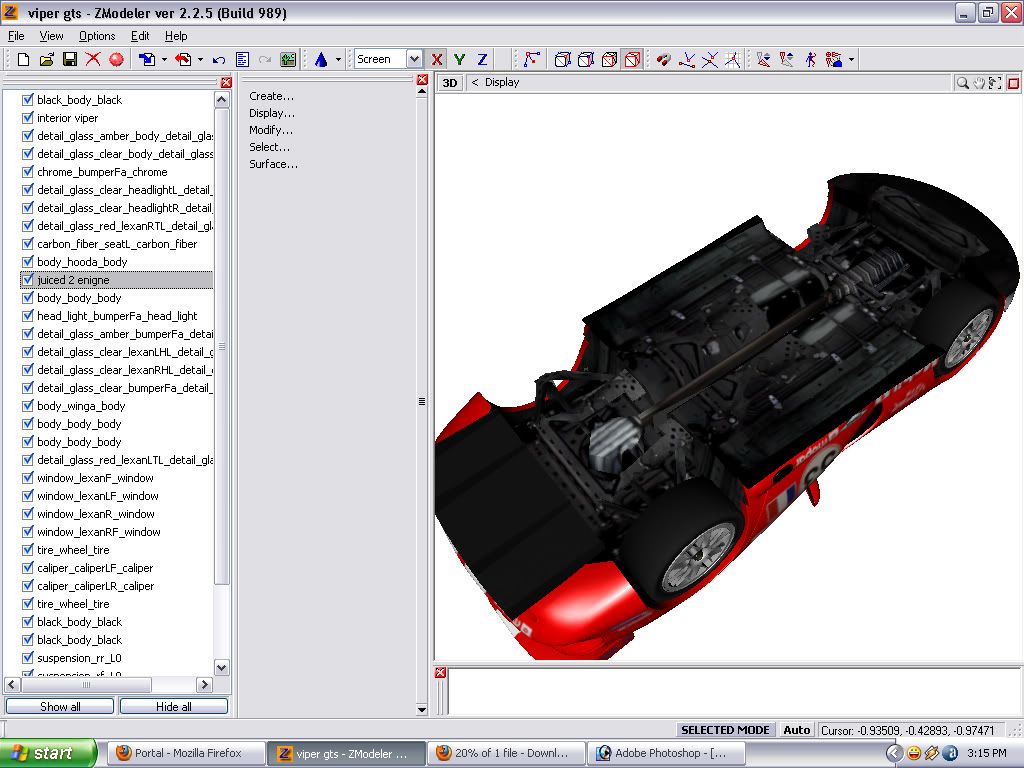The height and width of the screenshot is (768, 1024).
Task: Click the object list vertical scrollbar down arrow
Action: pyautogui.click(x=222, y=667)
